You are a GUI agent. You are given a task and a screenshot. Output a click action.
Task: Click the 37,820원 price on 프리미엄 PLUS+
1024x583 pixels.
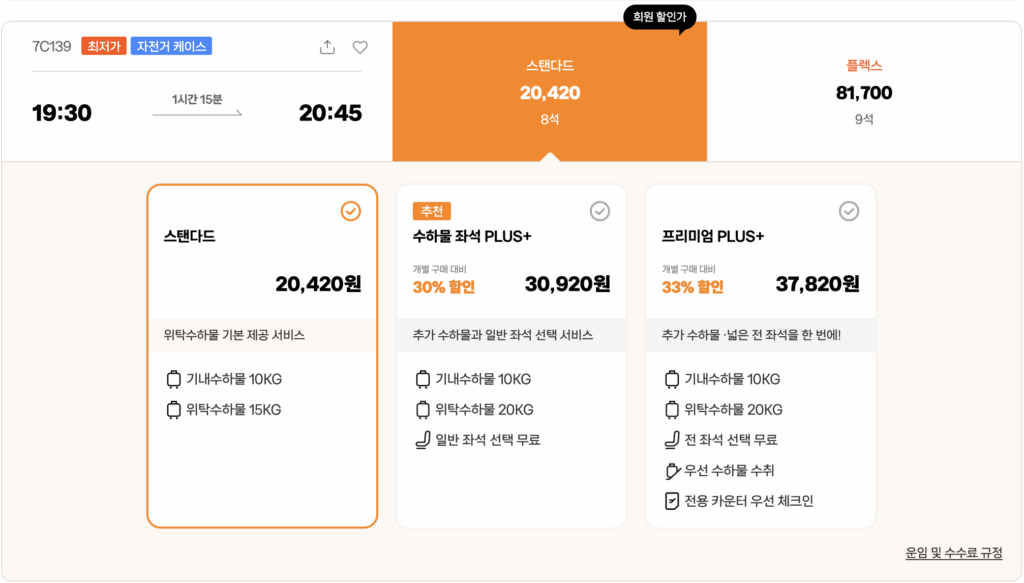[x=817, y=284]
